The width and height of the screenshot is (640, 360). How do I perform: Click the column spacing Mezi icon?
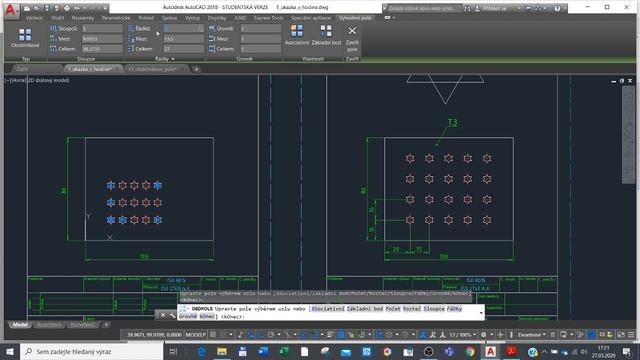coord(53,39)
